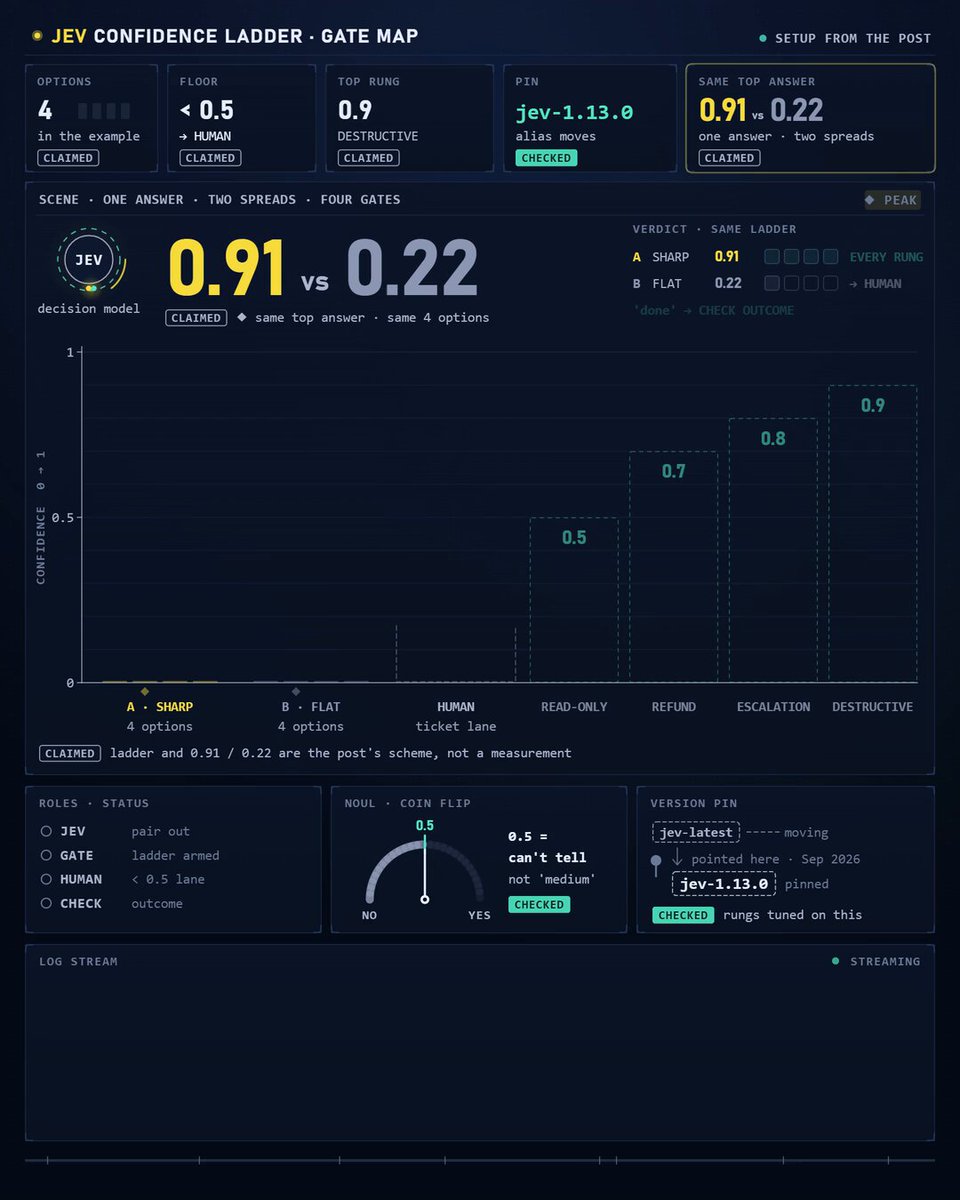Click CLAIMED badge in SAME TOP ANSWER card
The image size is (960, 1200).
click(x=729, y=158)
